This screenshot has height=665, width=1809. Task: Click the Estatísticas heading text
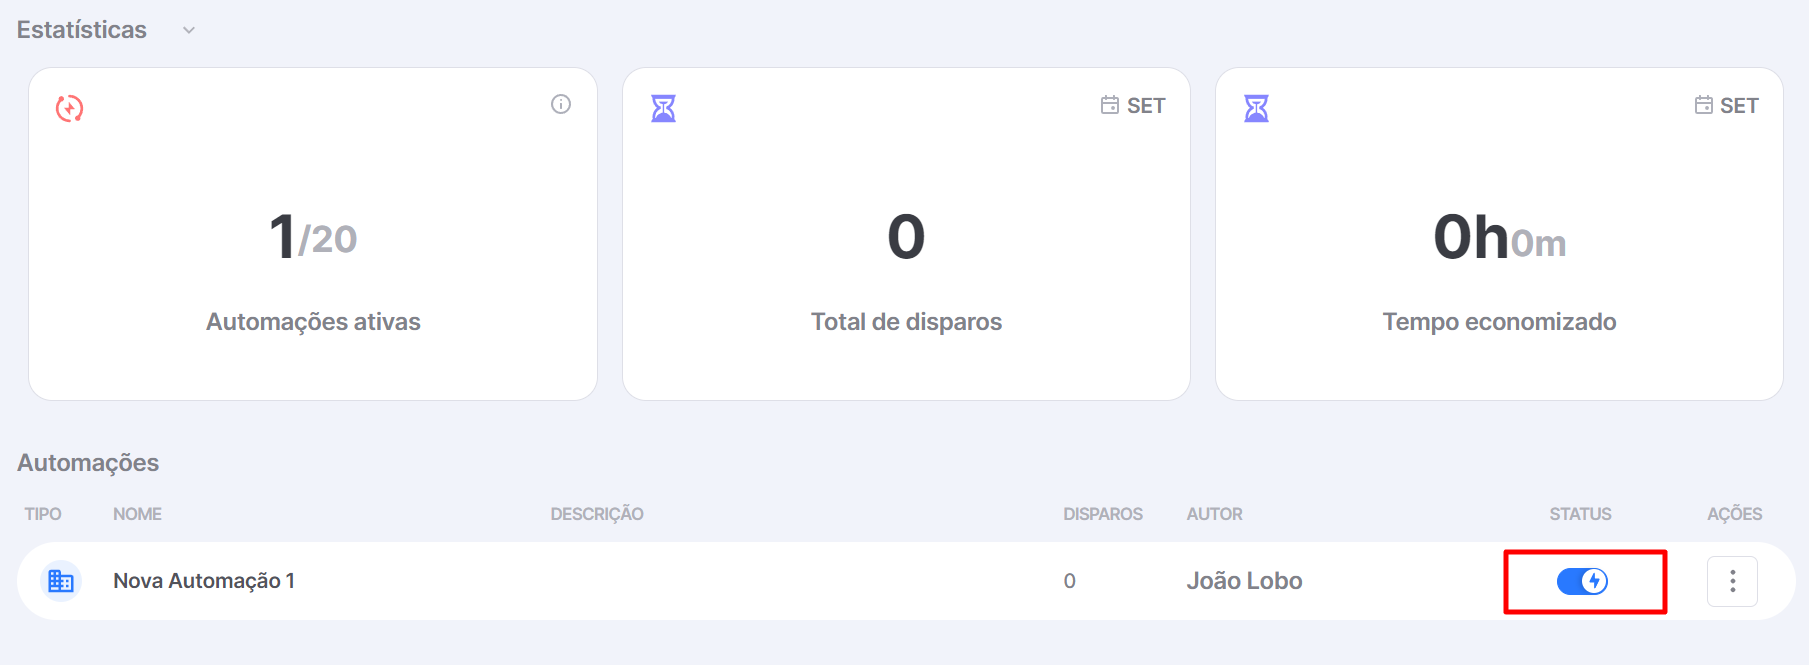tap(82, 30)
